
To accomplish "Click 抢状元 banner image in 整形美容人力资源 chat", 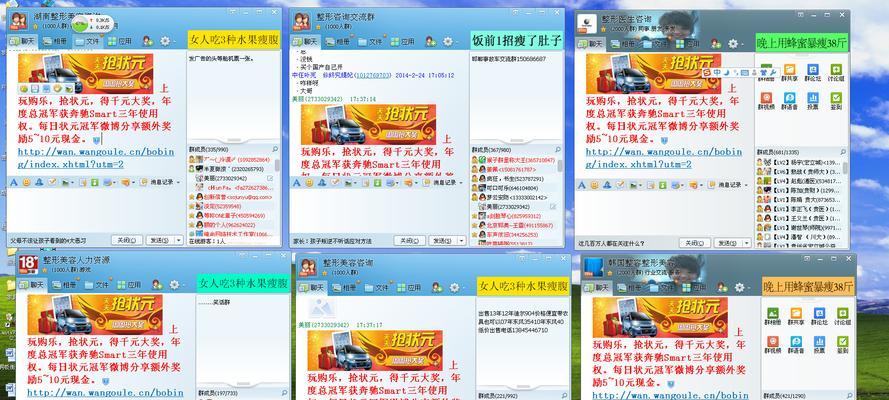I will (95, 314).
